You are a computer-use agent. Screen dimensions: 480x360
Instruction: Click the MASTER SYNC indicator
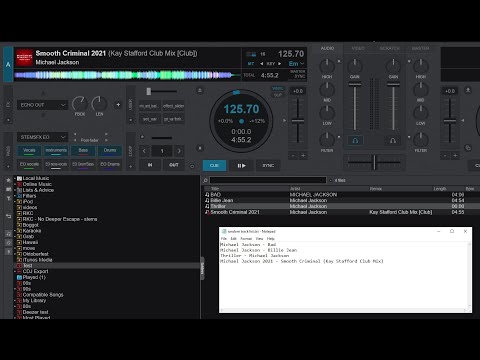[297, 74]
